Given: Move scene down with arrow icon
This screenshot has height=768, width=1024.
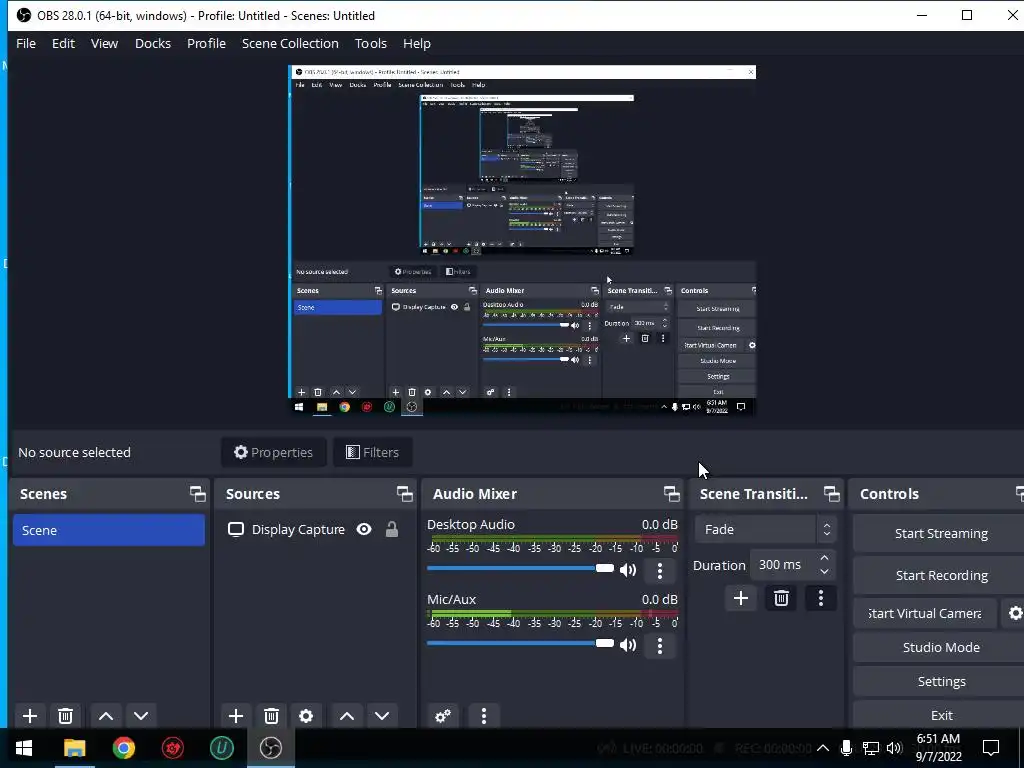Looking at the screenshot, I should click(141, 716).
